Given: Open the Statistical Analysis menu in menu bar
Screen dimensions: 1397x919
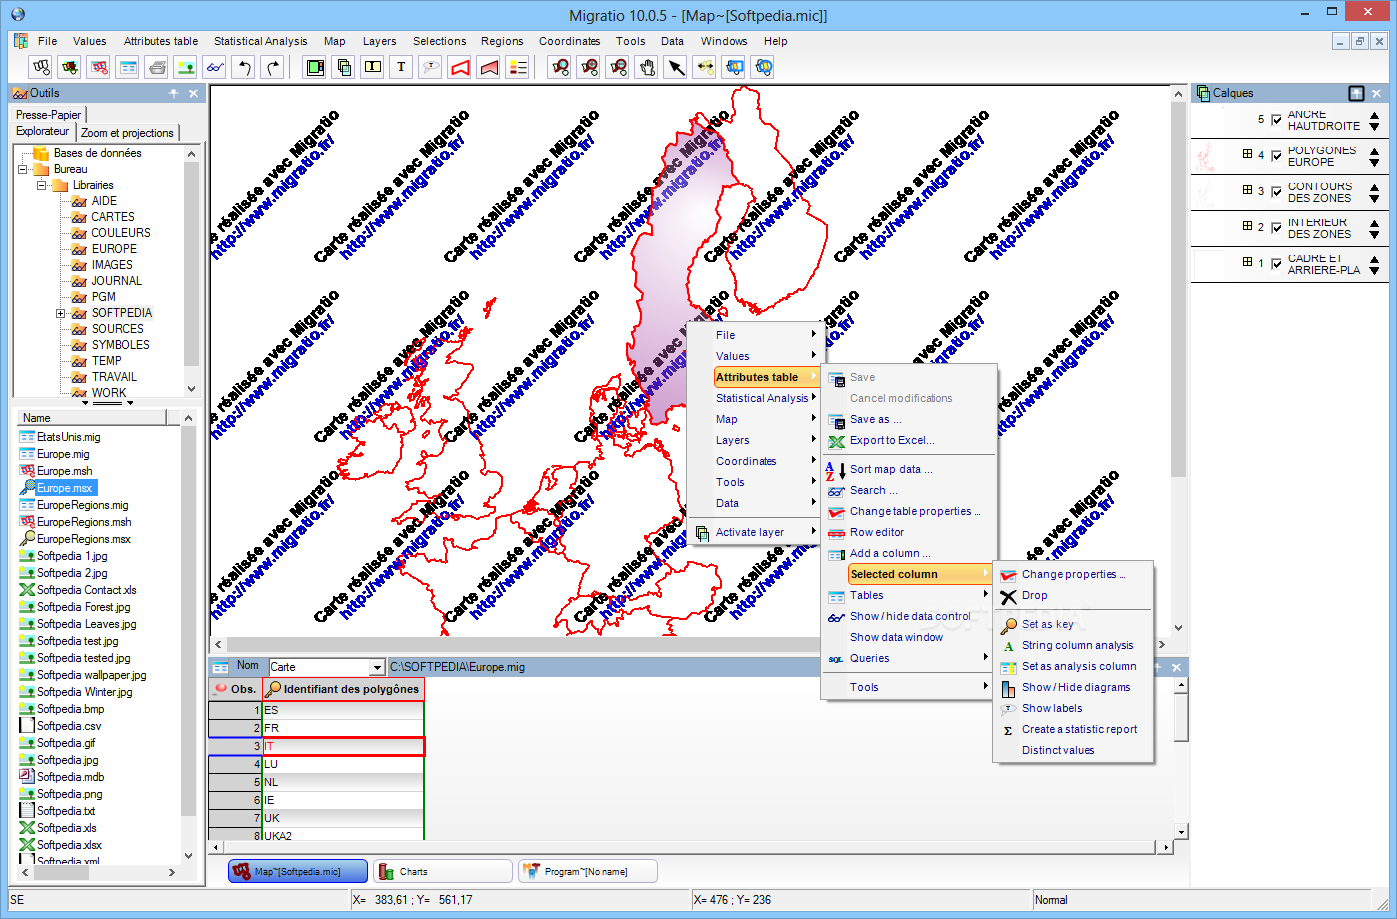Looking at the screenshot, I should [260, 41].
